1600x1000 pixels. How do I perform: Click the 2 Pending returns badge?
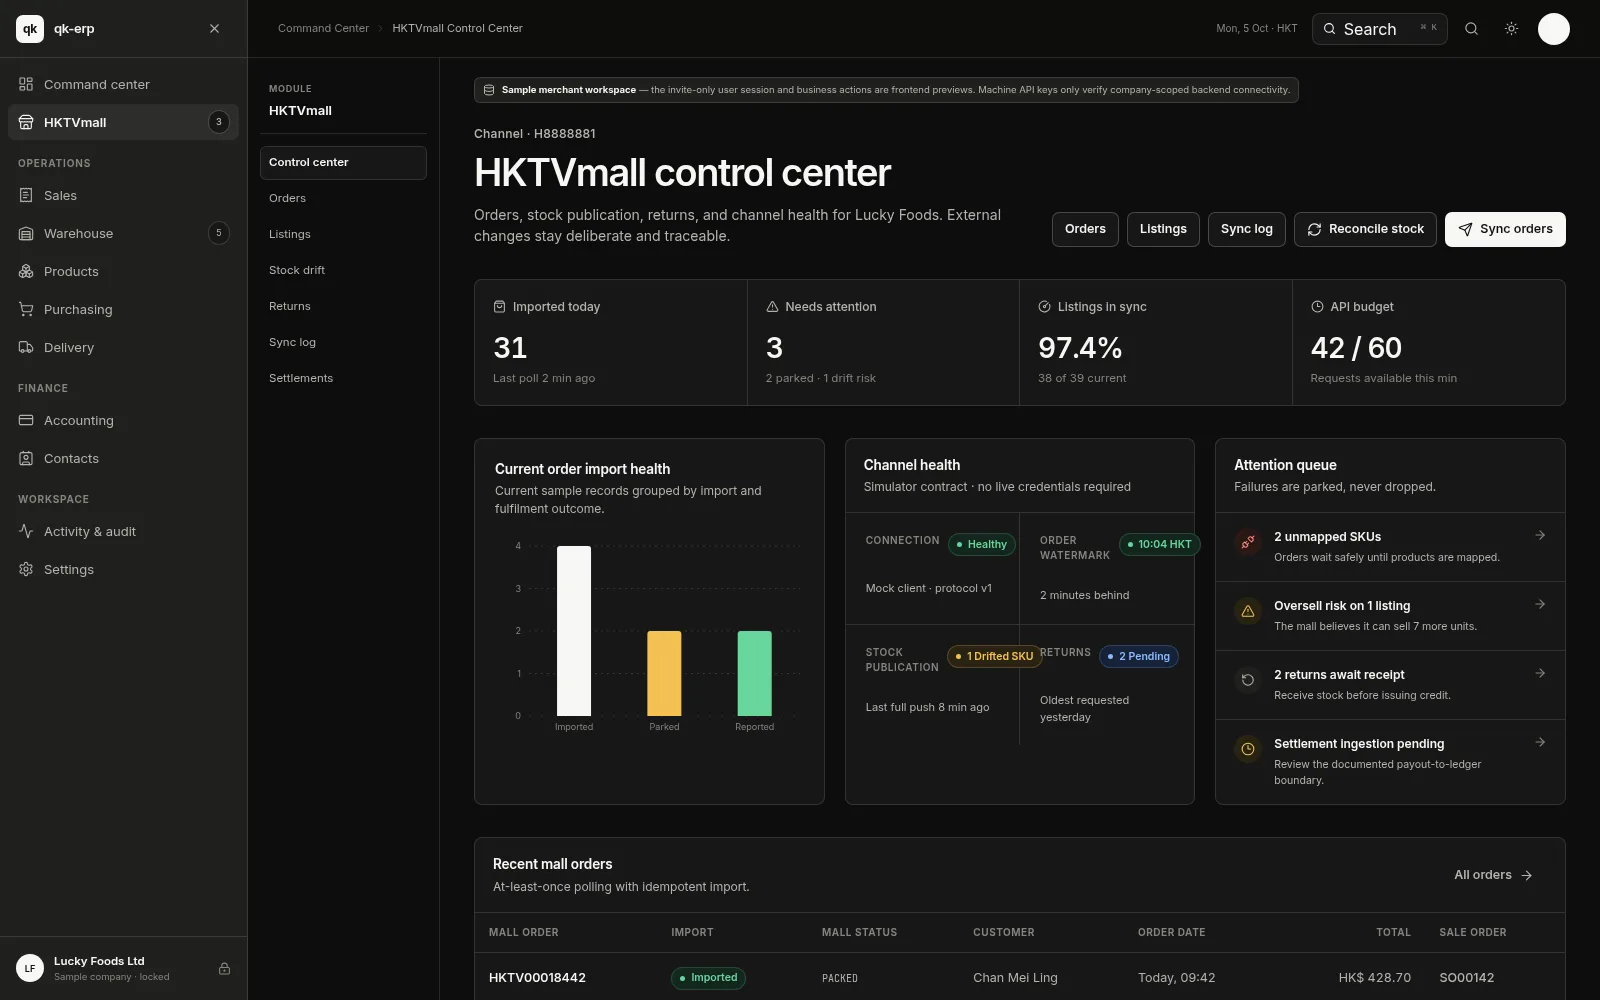click(1139, 656)
